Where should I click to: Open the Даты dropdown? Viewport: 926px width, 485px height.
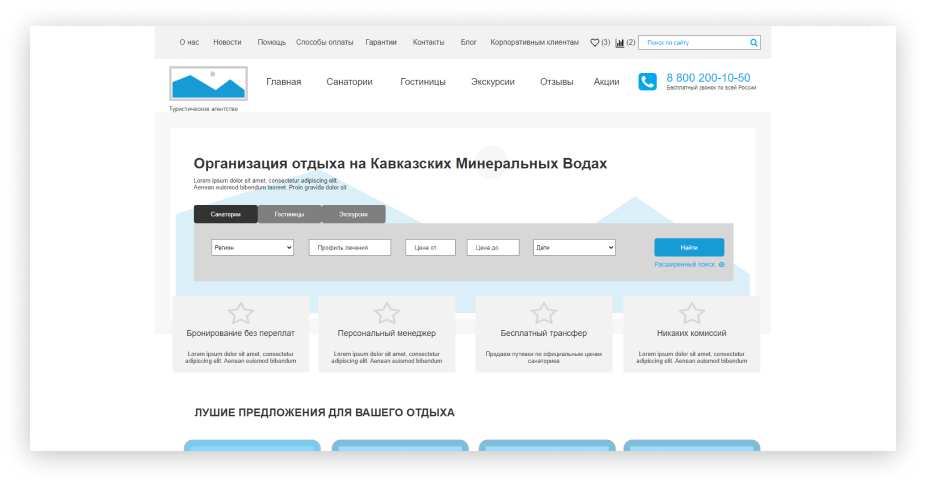[x=574, y=247]
